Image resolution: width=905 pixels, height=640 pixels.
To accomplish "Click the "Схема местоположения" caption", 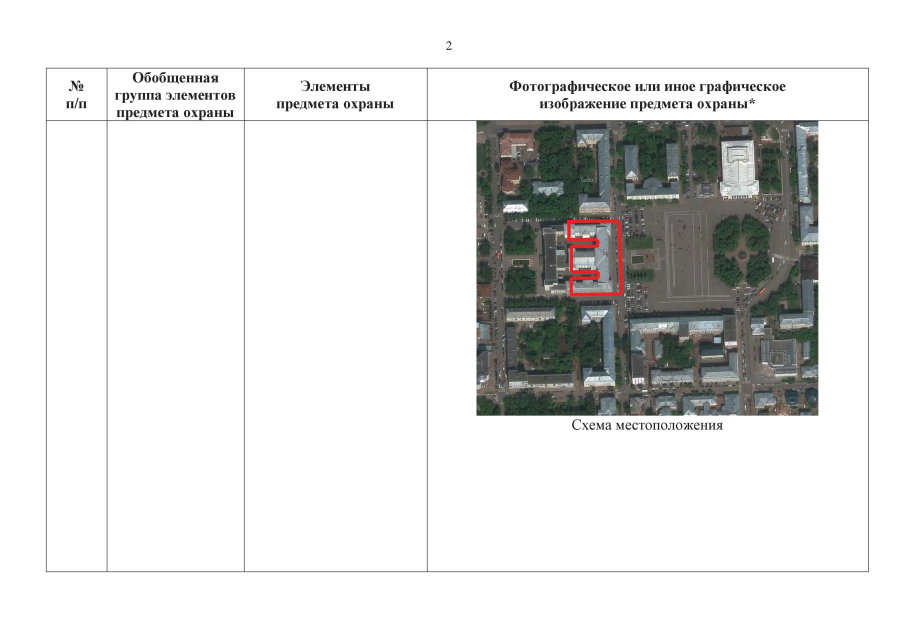I will (646, 426).
